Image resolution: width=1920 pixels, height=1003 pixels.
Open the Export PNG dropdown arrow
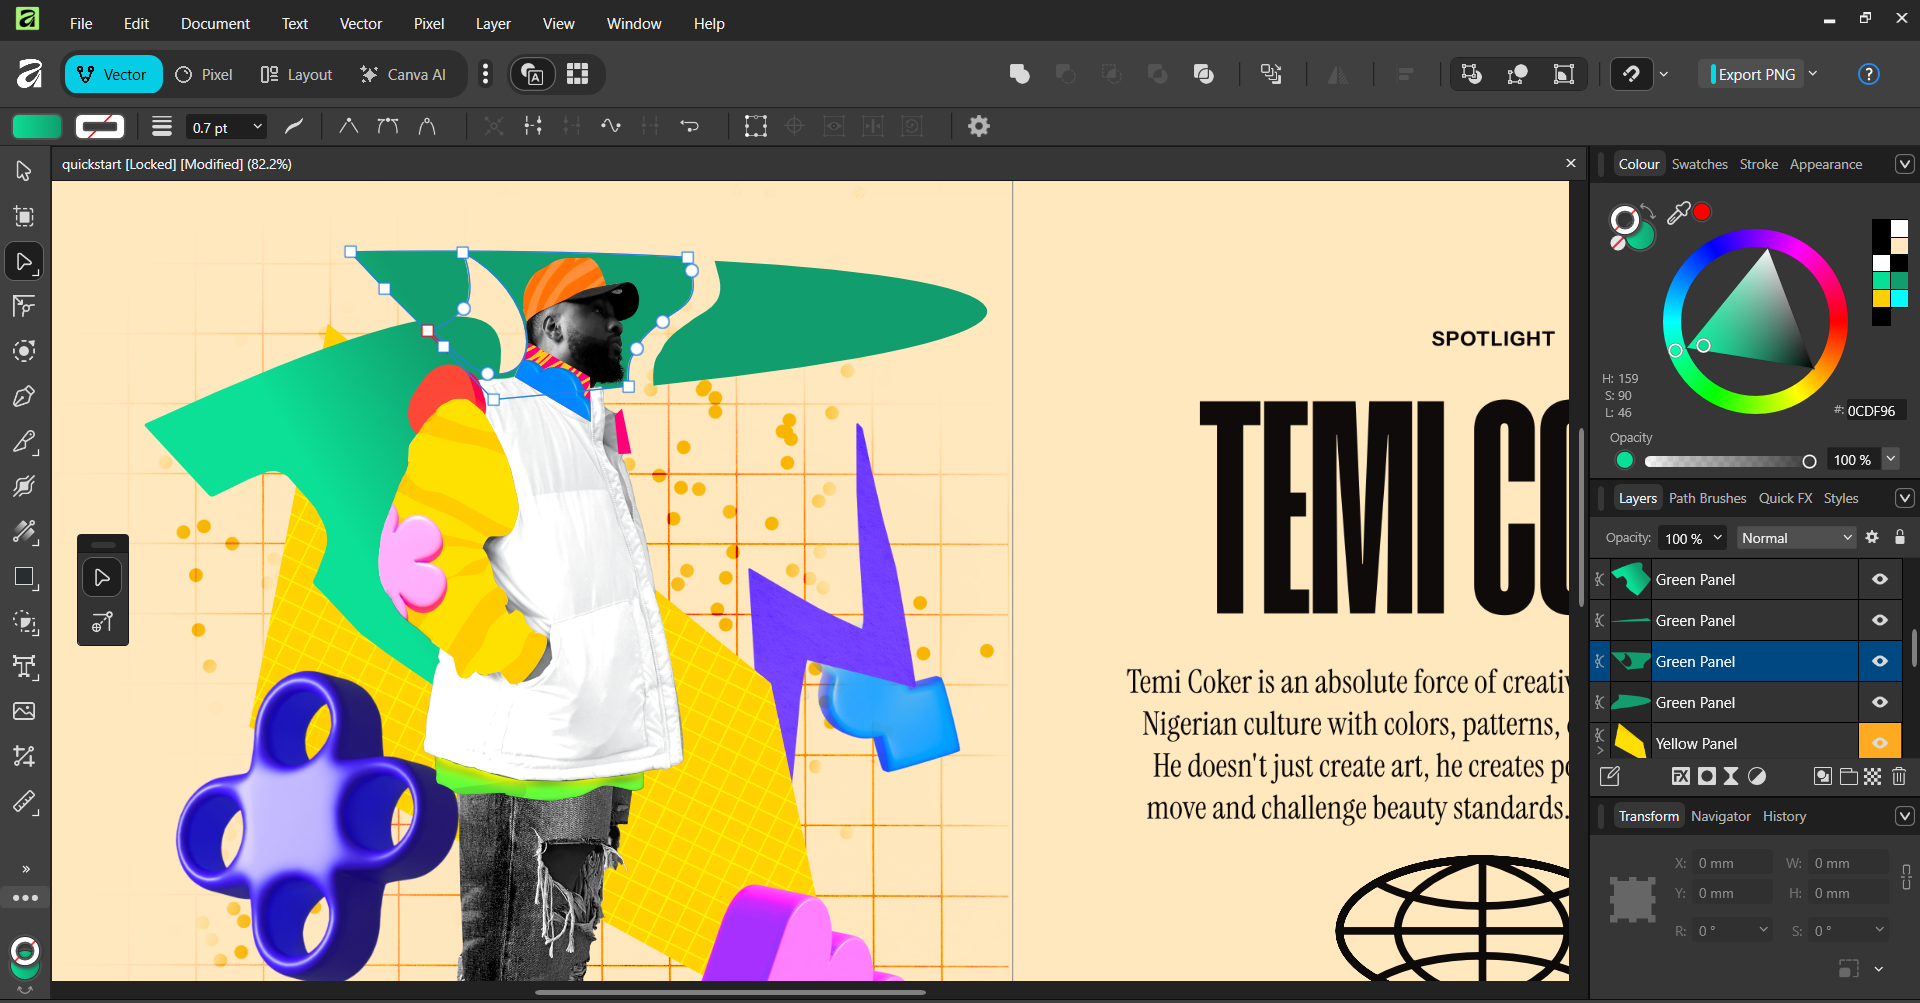tap(1813, 74)
